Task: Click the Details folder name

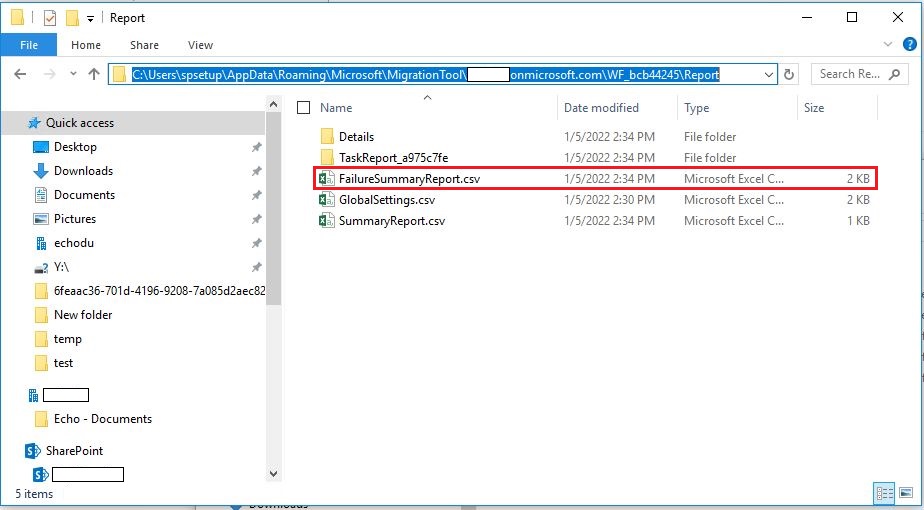Action: (x=357, y=137)
